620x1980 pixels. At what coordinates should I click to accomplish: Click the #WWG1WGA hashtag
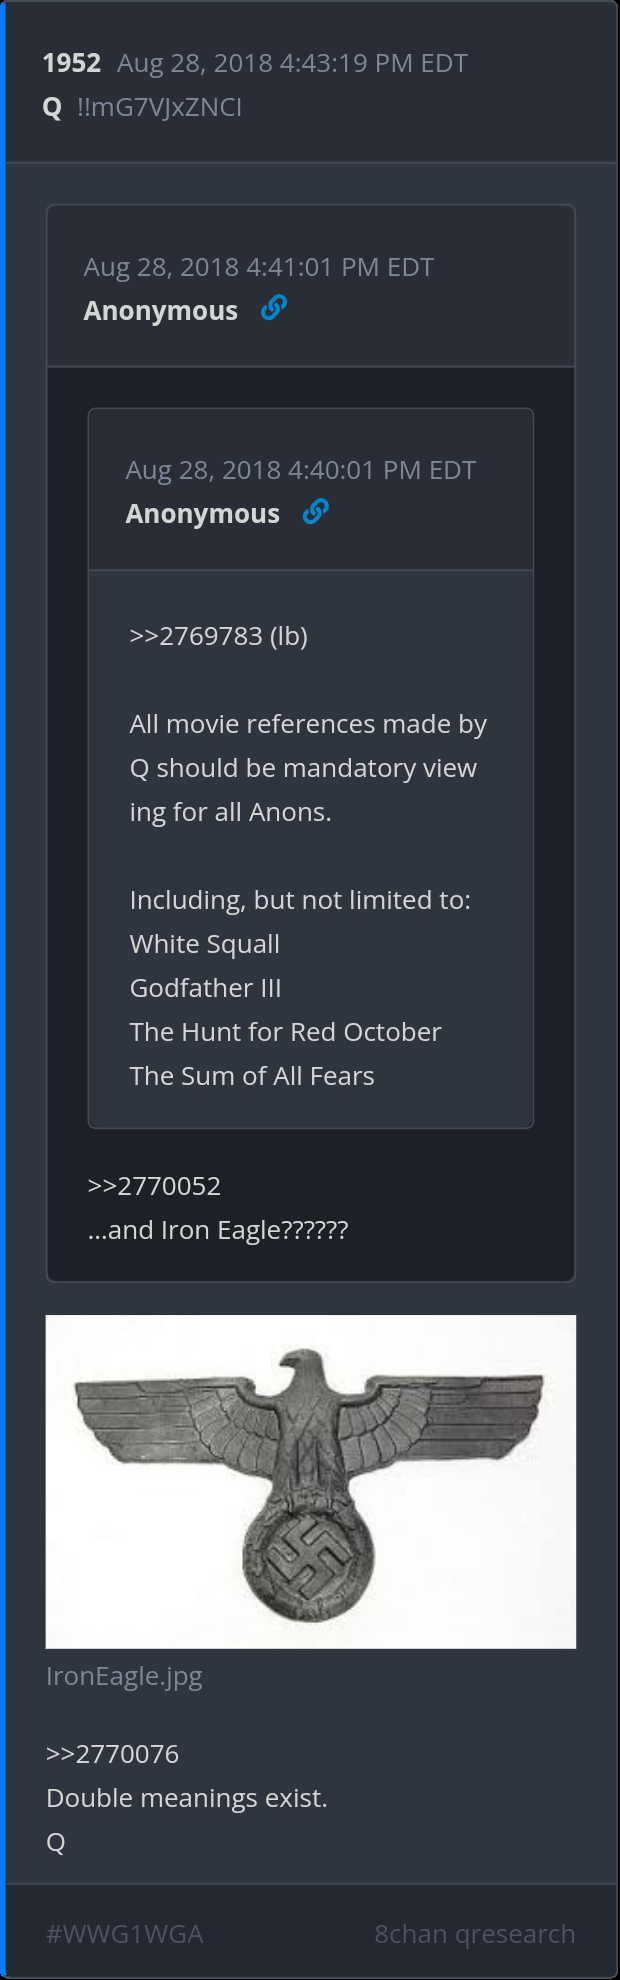click(x=125, y=1934)
